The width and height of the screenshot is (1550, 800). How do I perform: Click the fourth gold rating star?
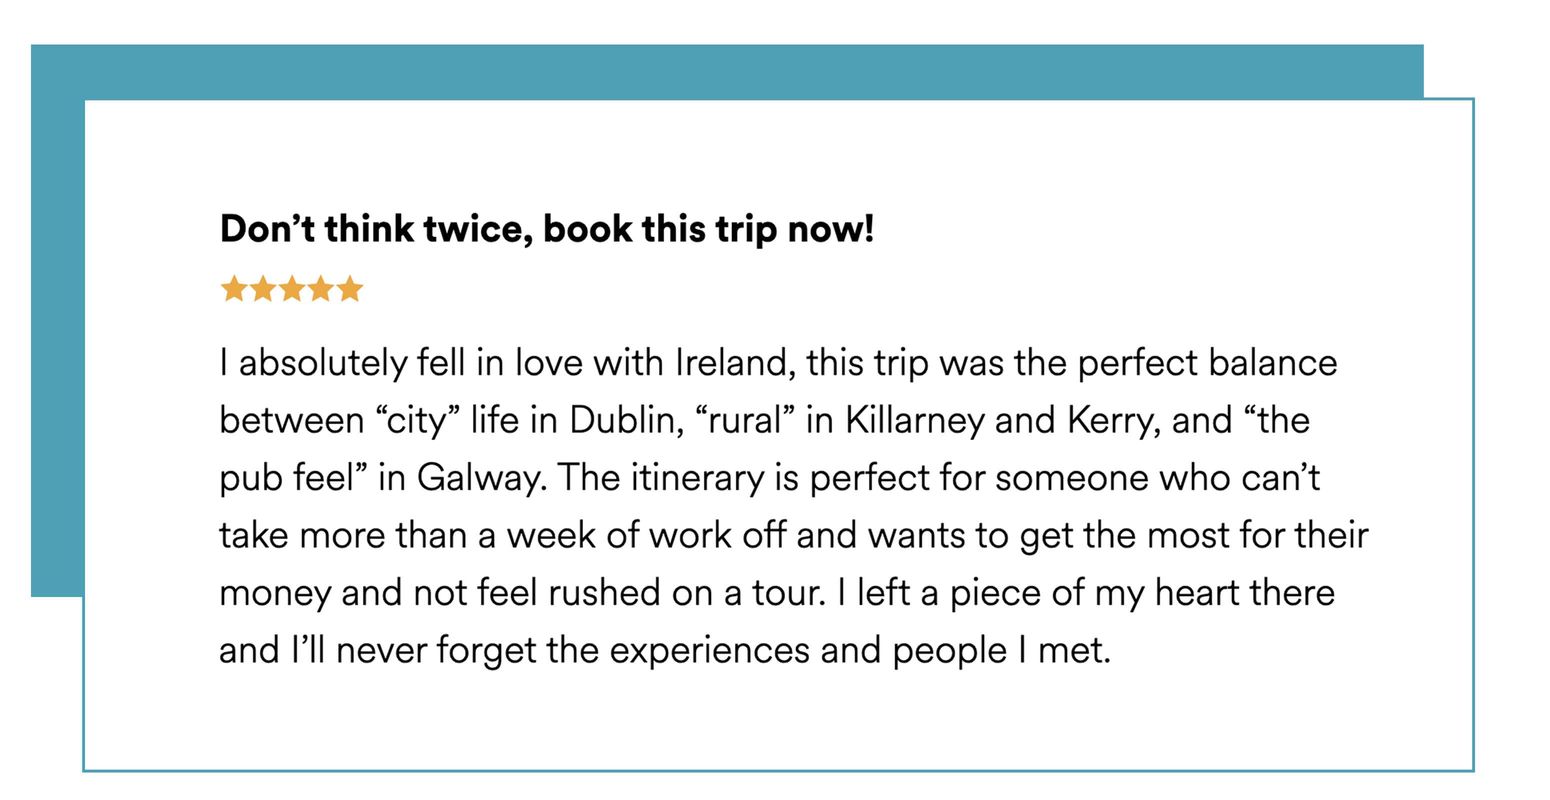320,290
